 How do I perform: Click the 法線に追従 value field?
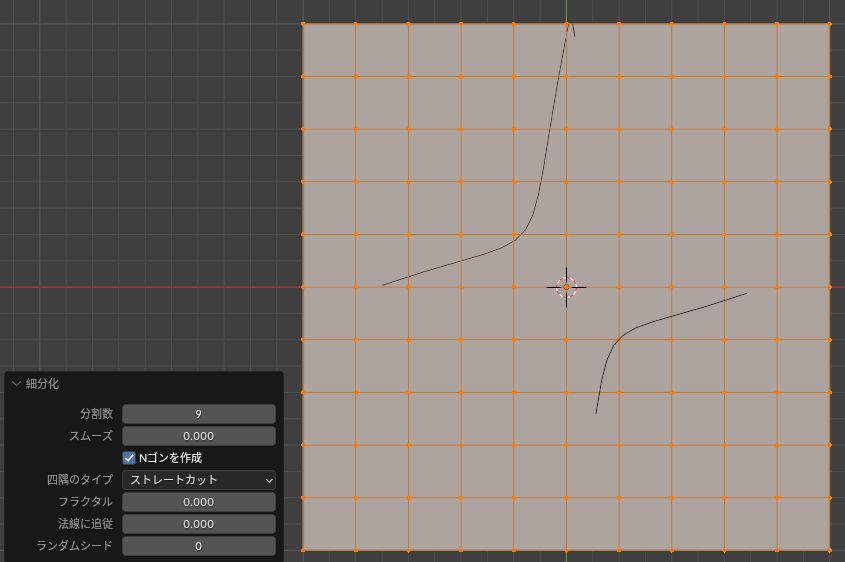tap(199, 524)
